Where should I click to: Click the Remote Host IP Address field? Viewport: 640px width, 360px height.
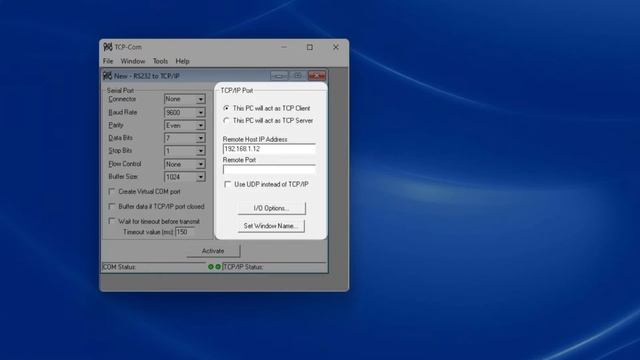269,149
